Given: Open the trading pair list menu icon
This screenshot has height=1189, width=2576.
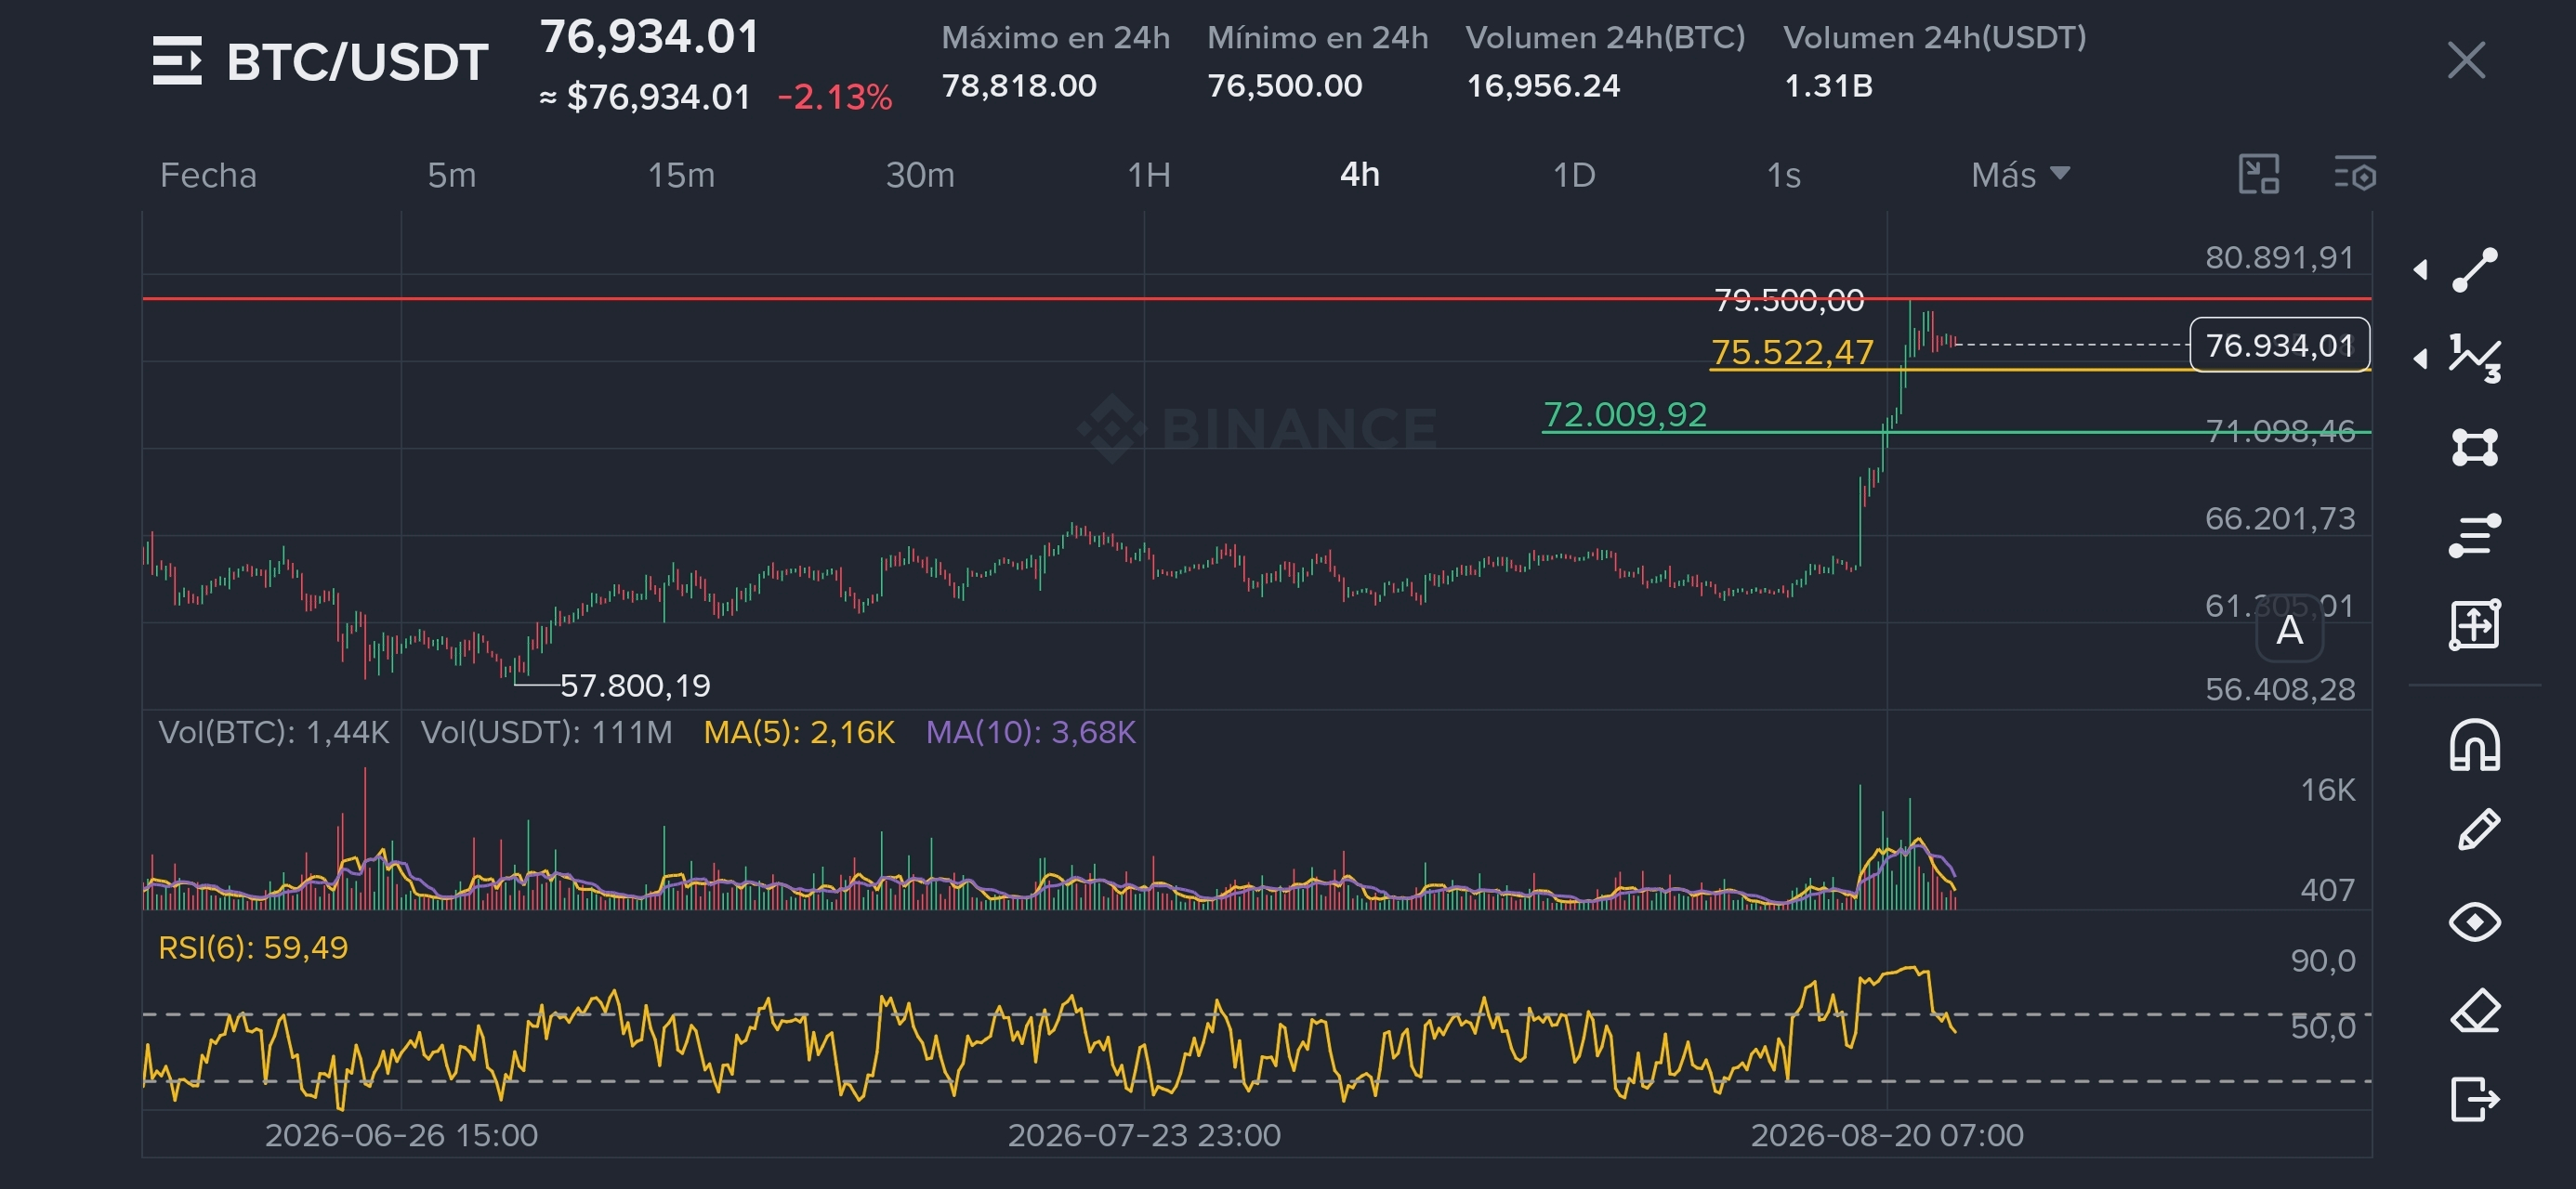Looking at the screenshot, I should [x=177, y=61].
